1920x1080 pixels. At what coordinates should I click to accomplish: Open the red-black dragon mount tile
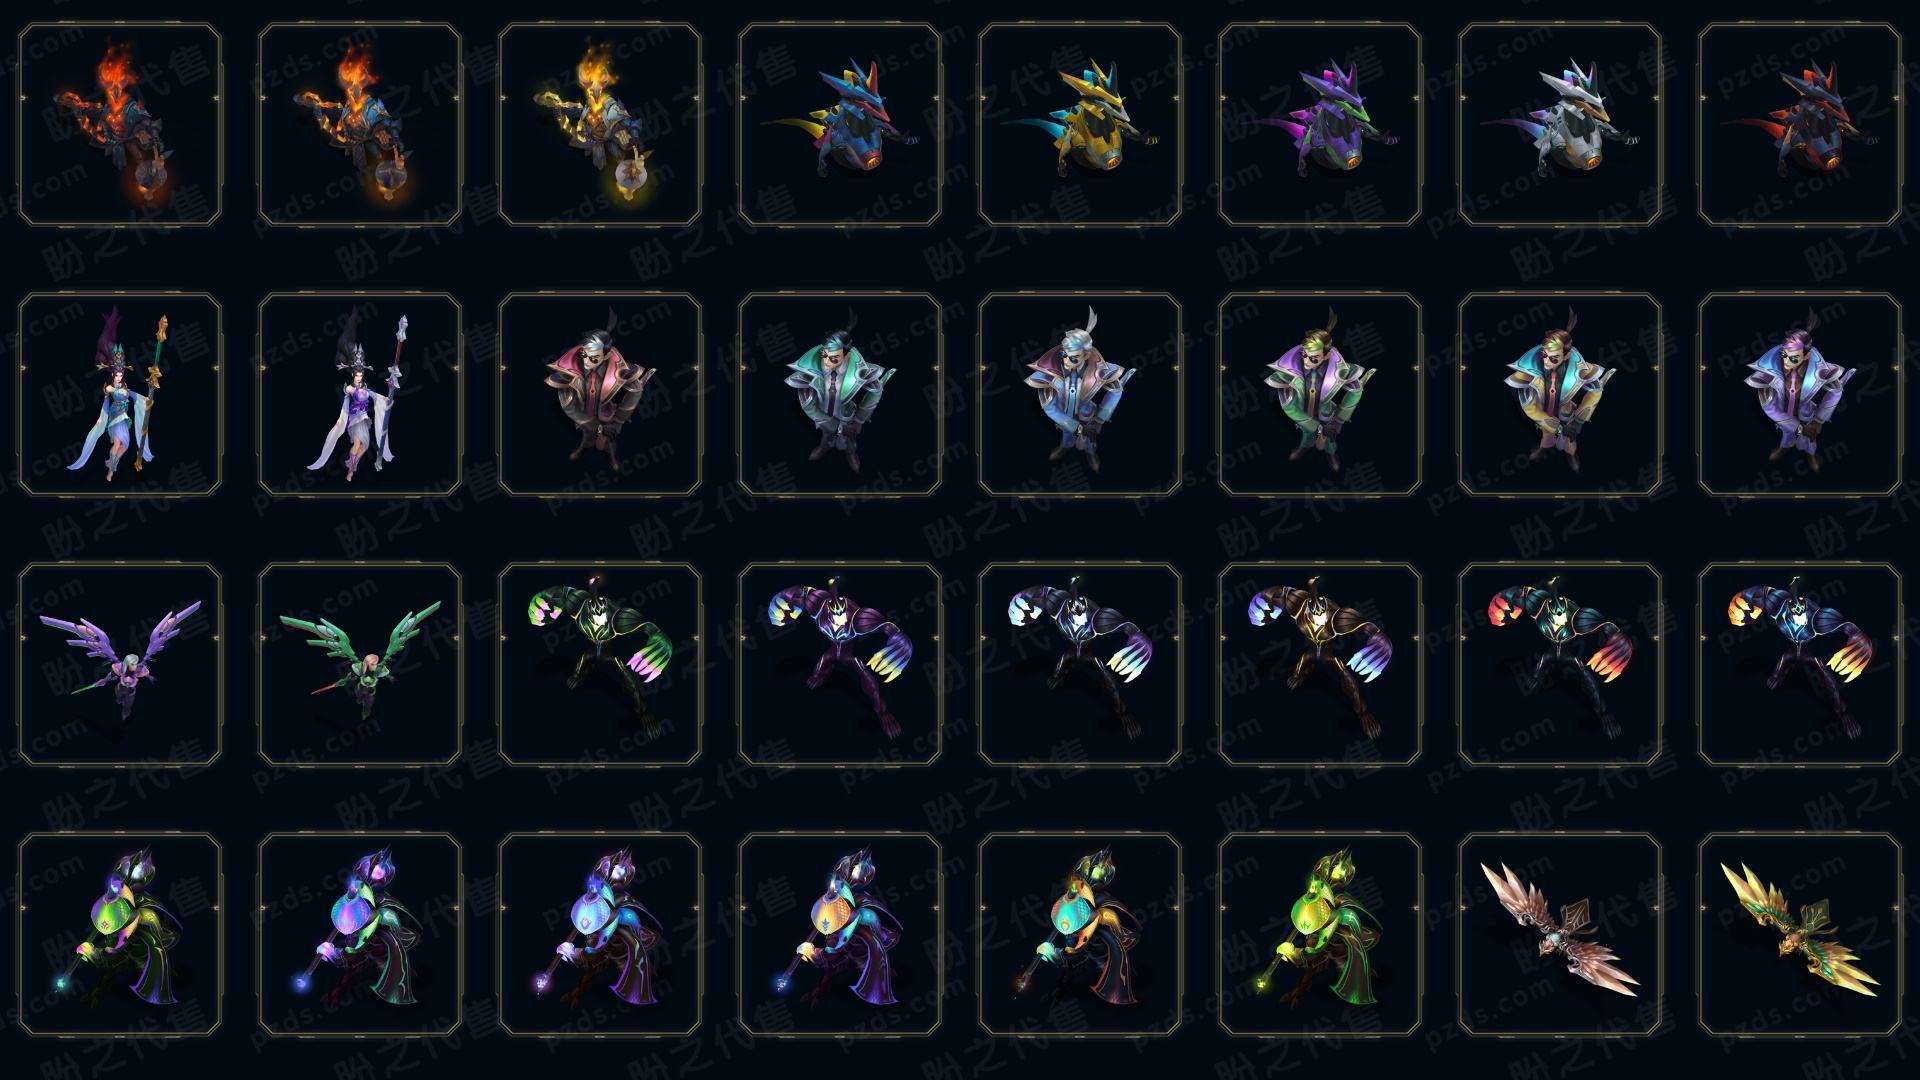click(1800, 125)
